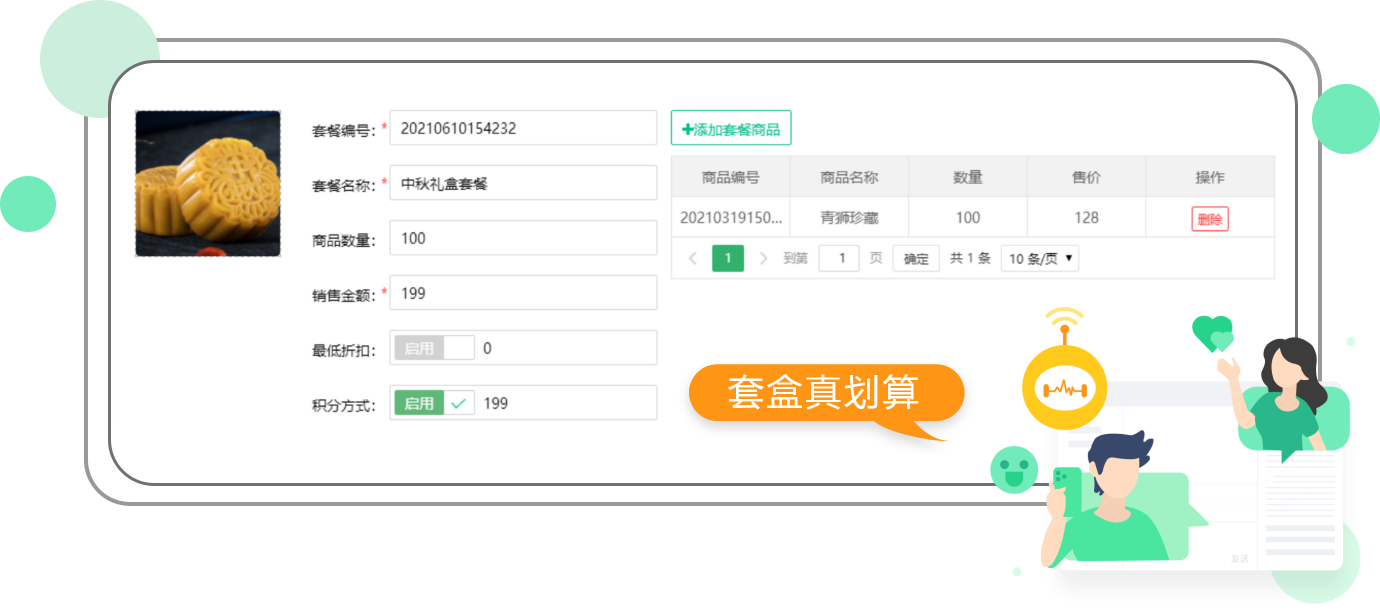This screenshot has height=614, width=1380.
Task: Click the previous page arrow in pagination
Action: point(693,258)
